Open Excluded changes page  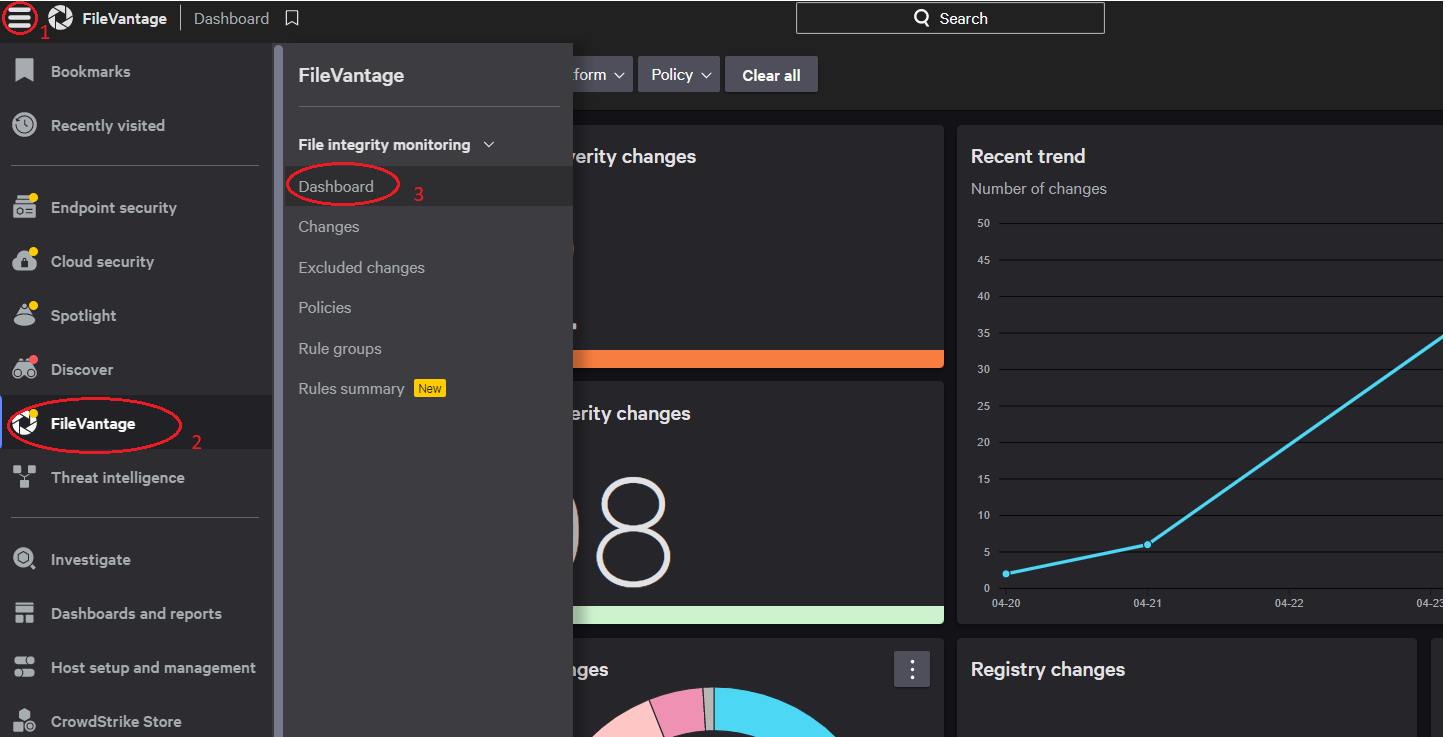(361, 267)
